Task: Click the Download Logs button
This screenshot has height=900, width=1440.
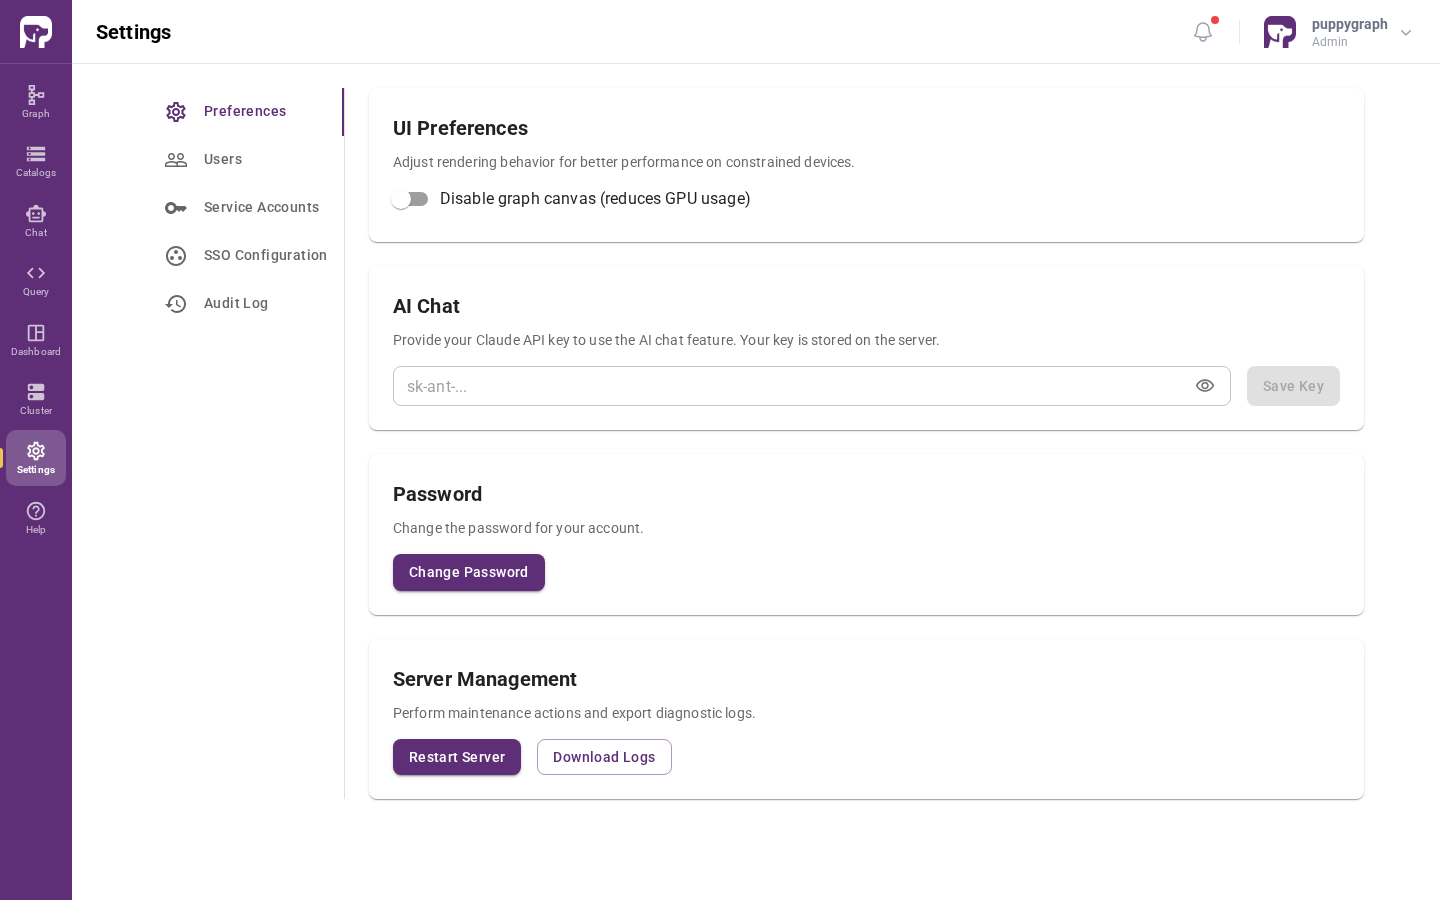Action: [x=604, y=757]
